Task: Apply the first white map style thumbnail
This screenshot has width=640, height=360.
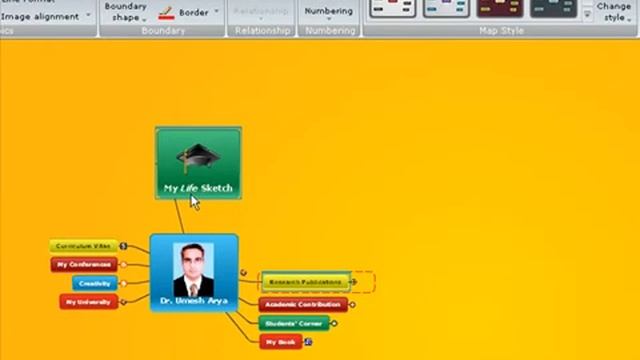Action: coord(393,8)
